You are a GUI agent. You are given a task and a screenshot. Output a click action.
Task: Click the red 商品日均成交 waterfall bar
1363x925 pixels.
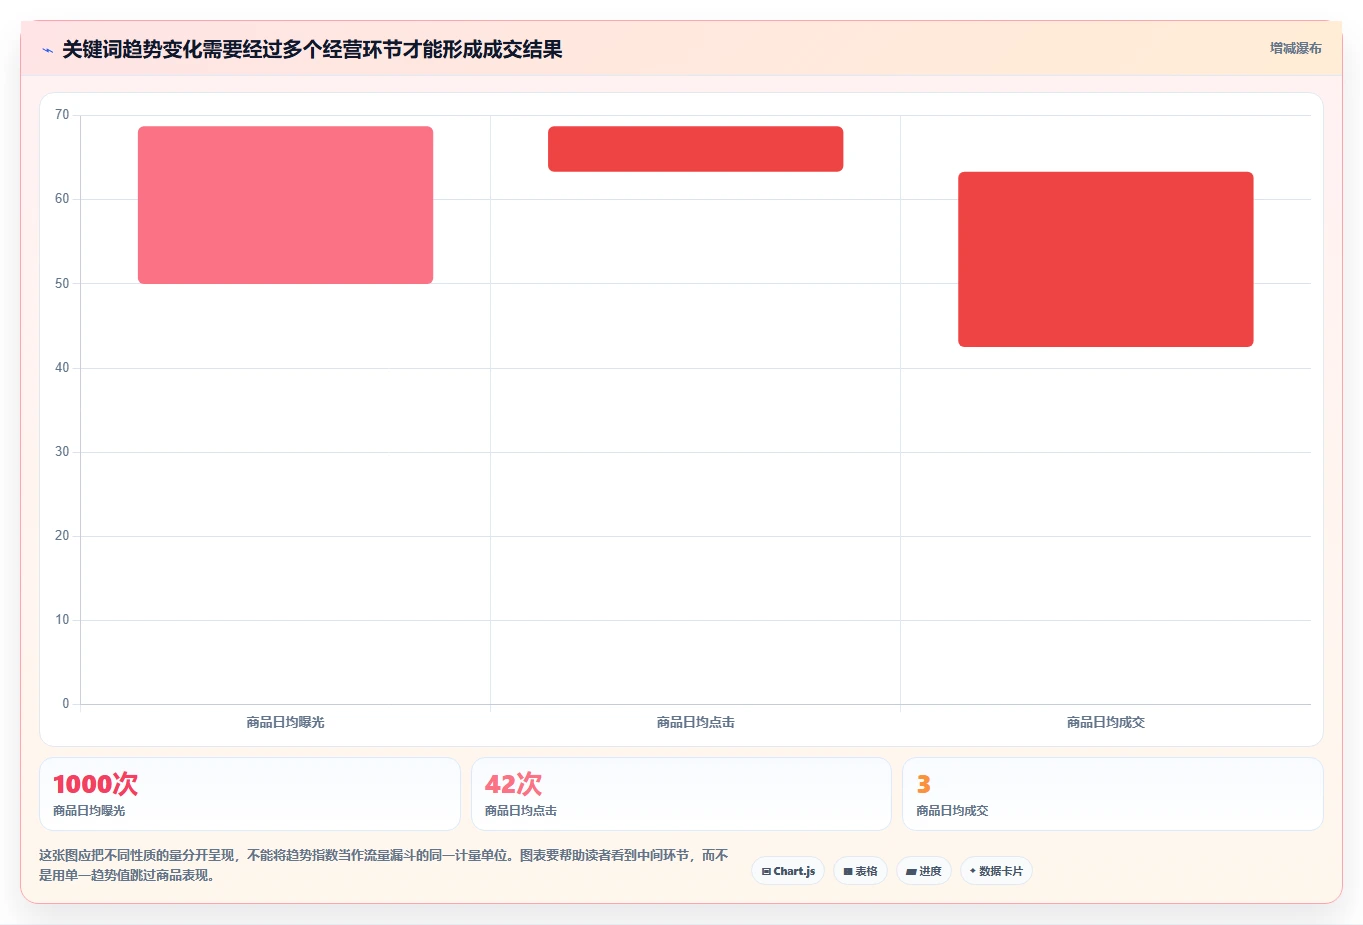[x=1105, y=260]
